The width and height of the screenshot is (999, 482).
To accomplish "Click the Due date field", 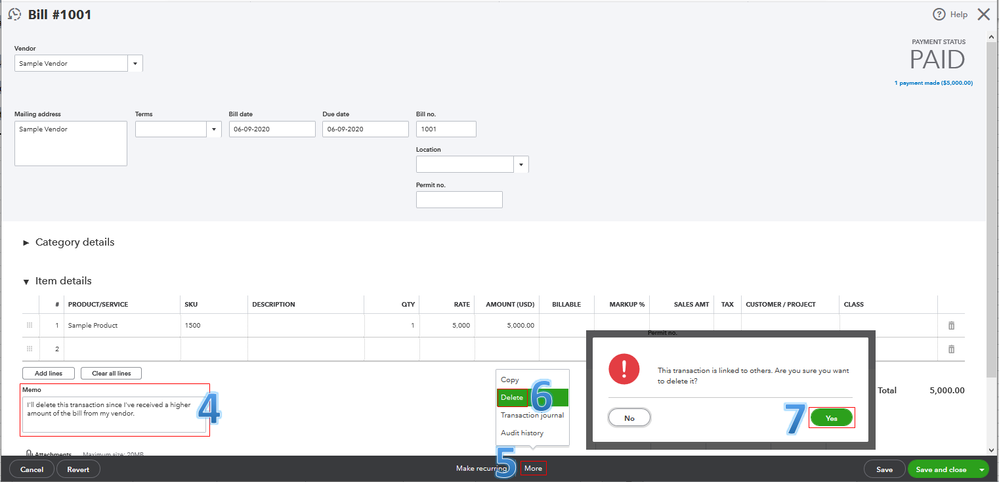I will pyautogui.click(x=365, y=129).
